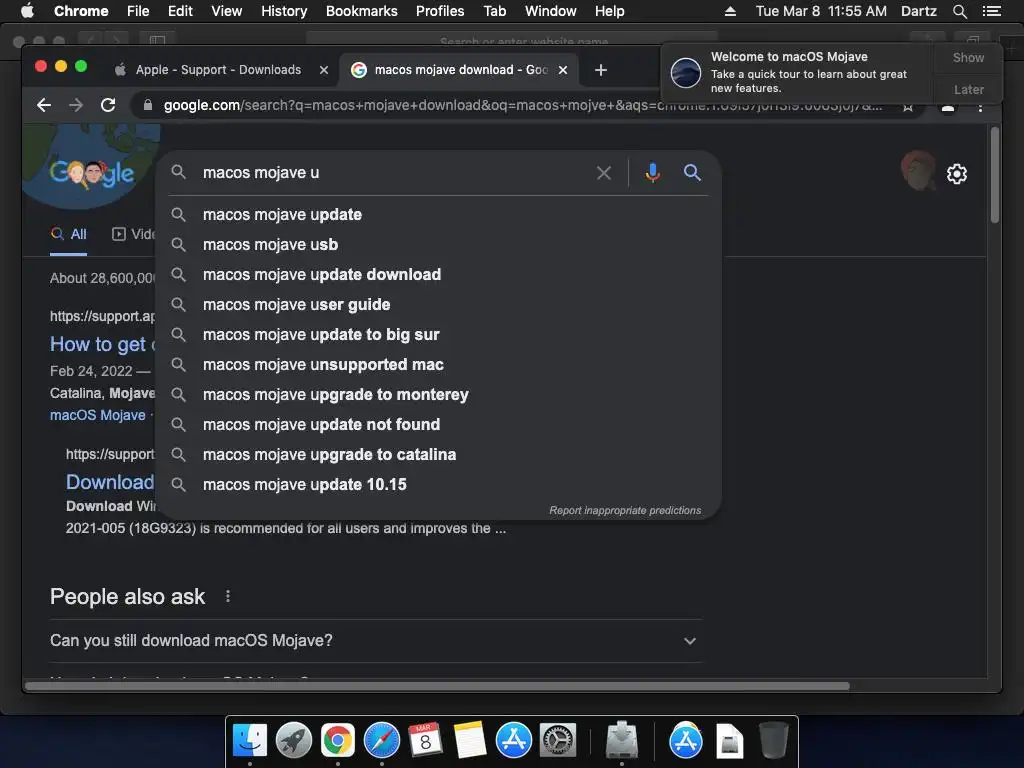Close the Apple Support Downloads tab
The image size is (1024, 768).
click(x=323, y=70)
